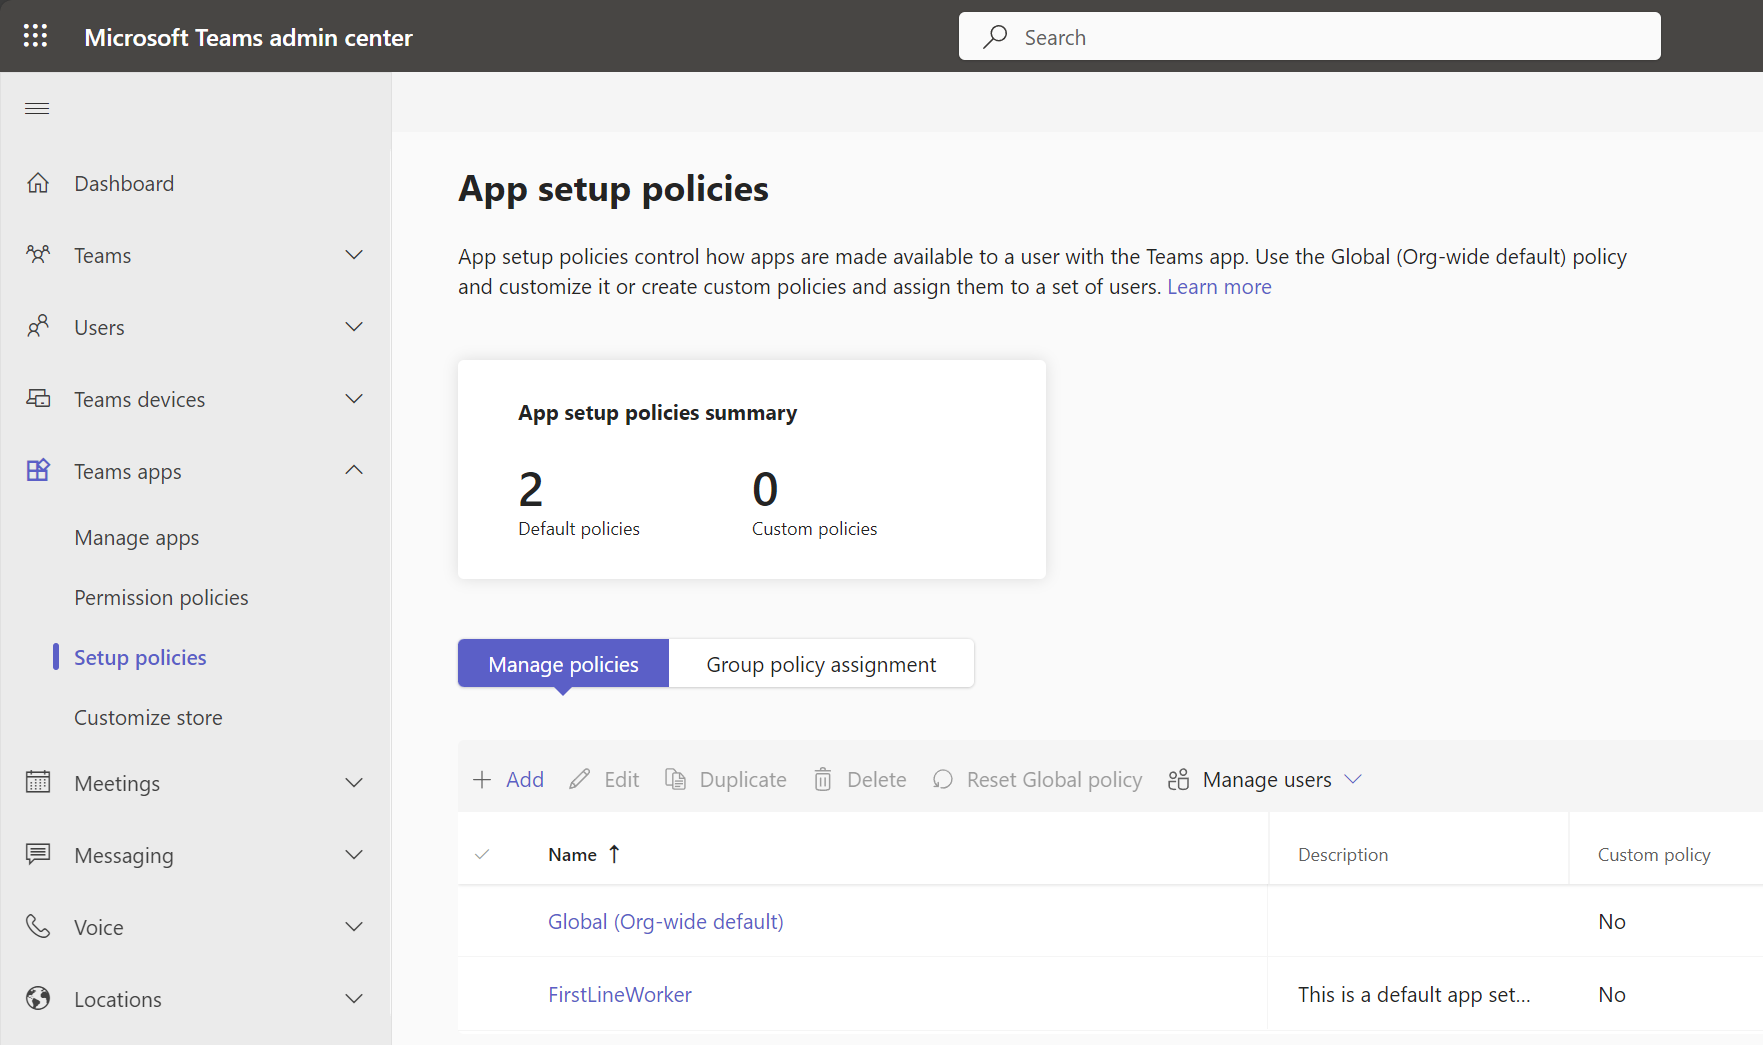Collapse the navigation sidebar with hamburger icon
Viewport: 1763px width, 1045px height.
click(37, 108)
